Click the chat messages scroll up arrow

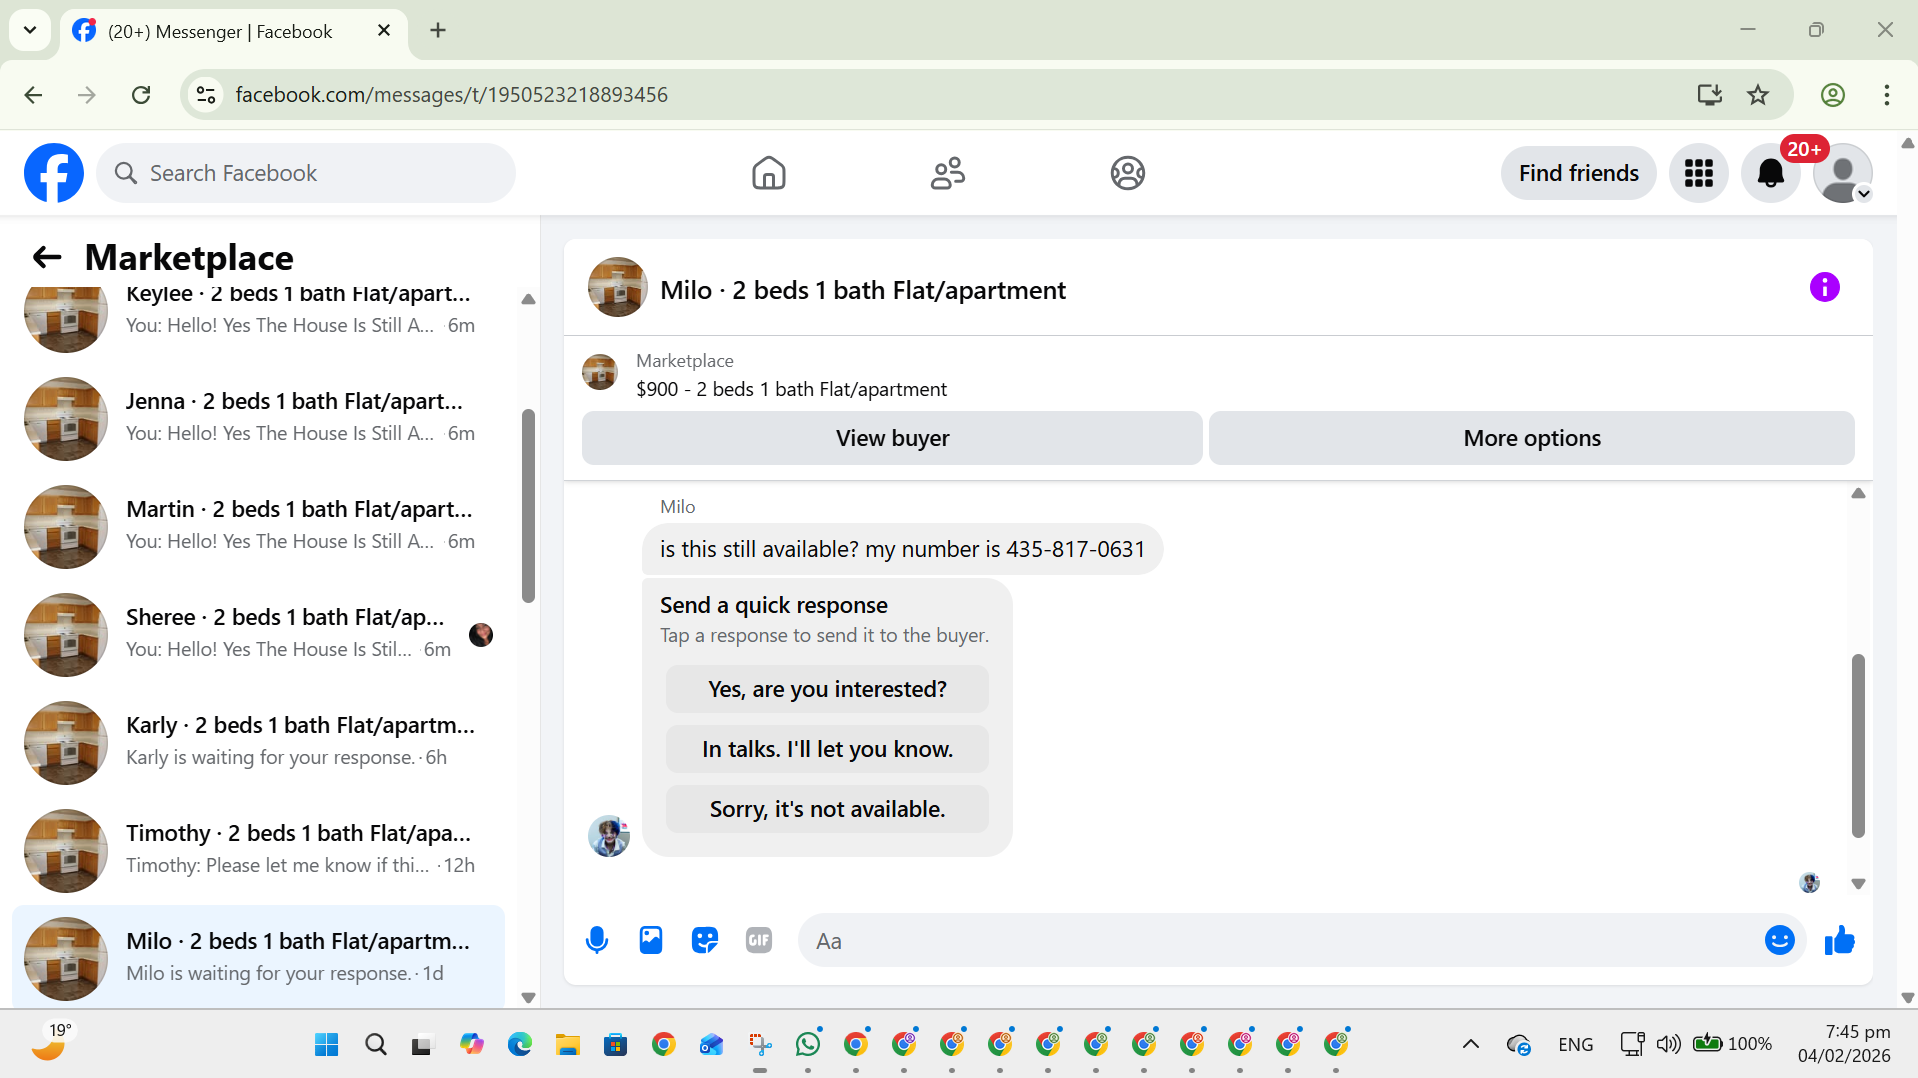pos(1858,493)
